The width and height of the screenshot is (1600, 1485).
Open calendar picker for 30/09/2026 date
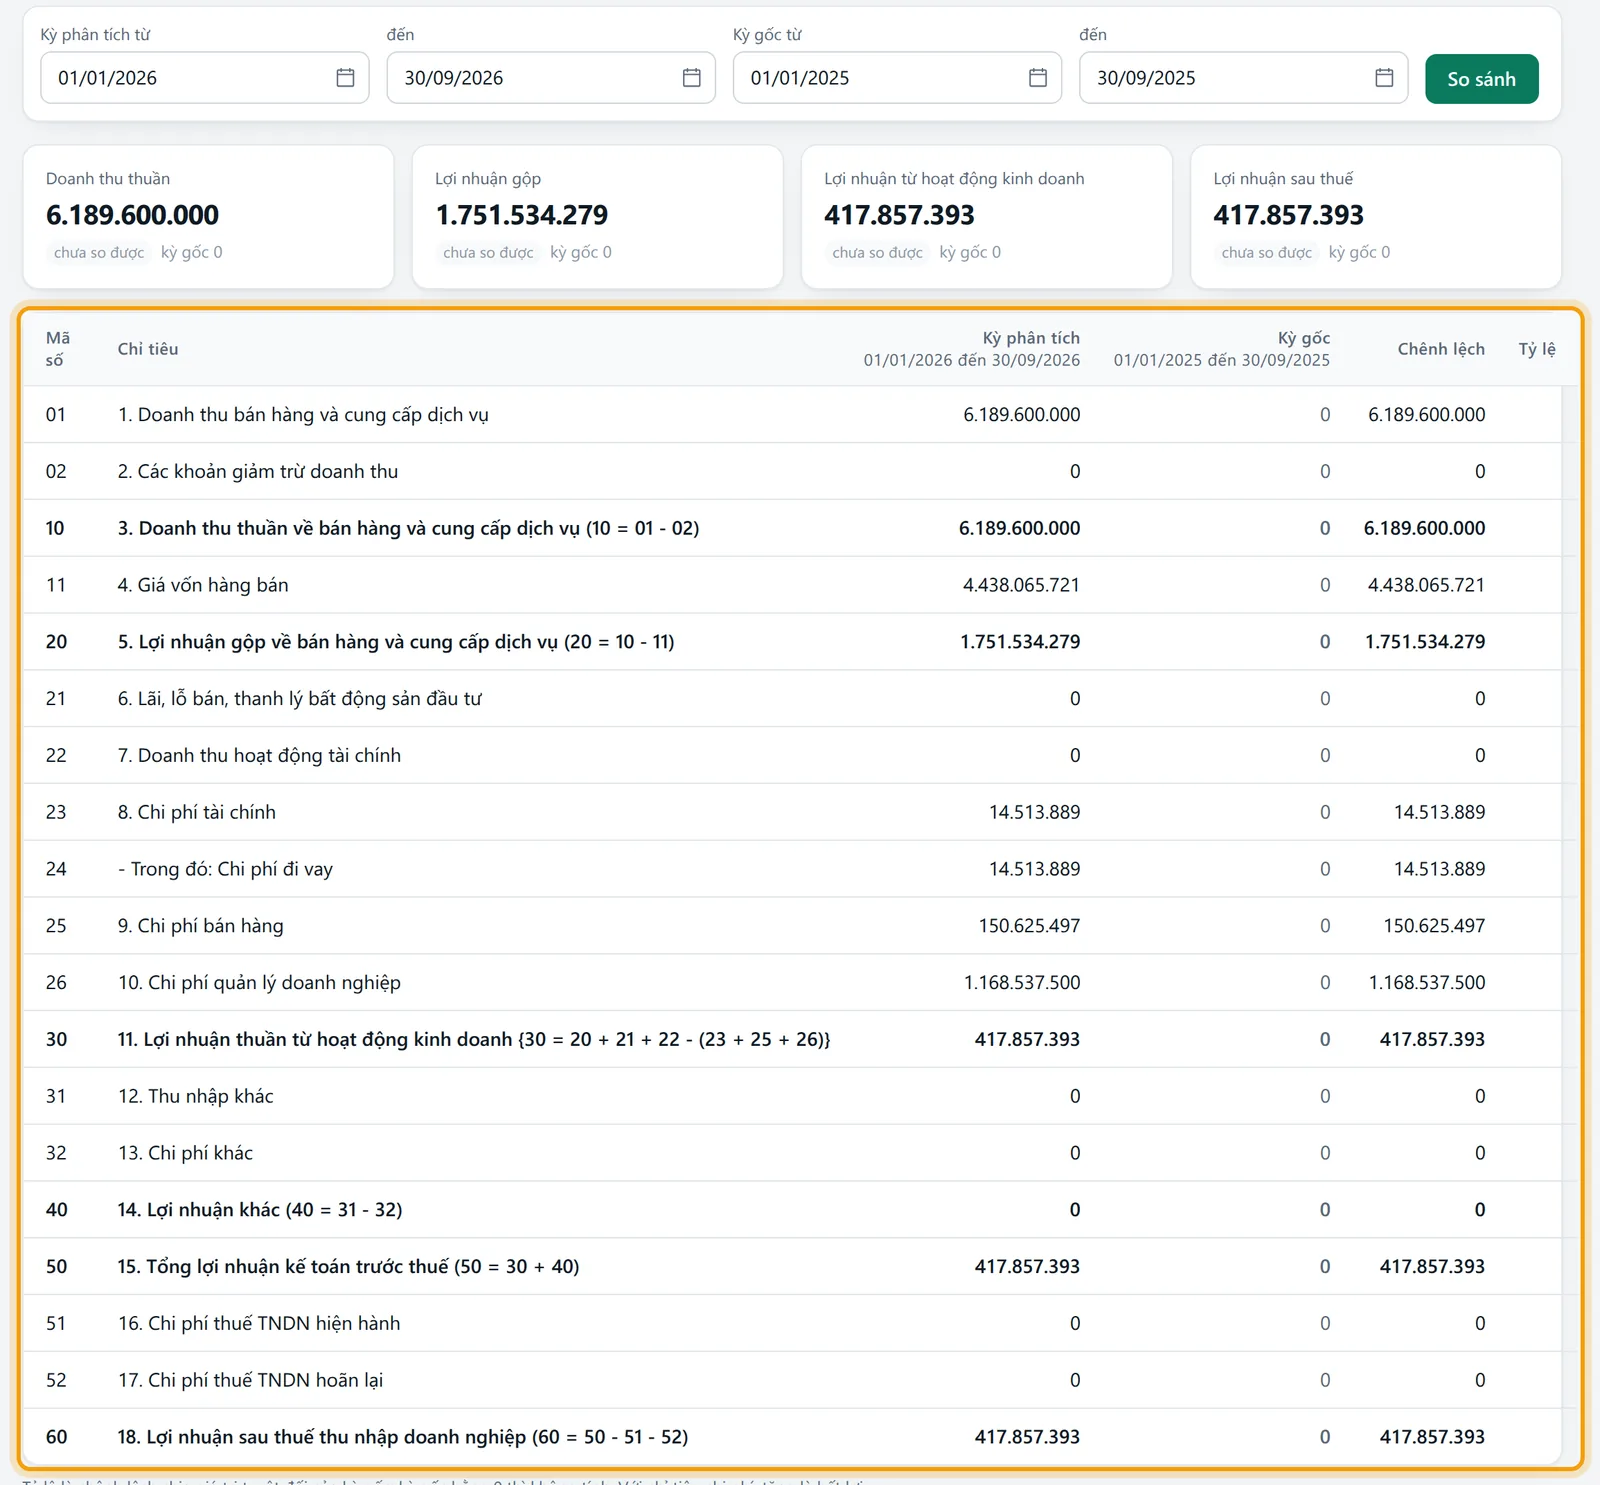(691, 78)
